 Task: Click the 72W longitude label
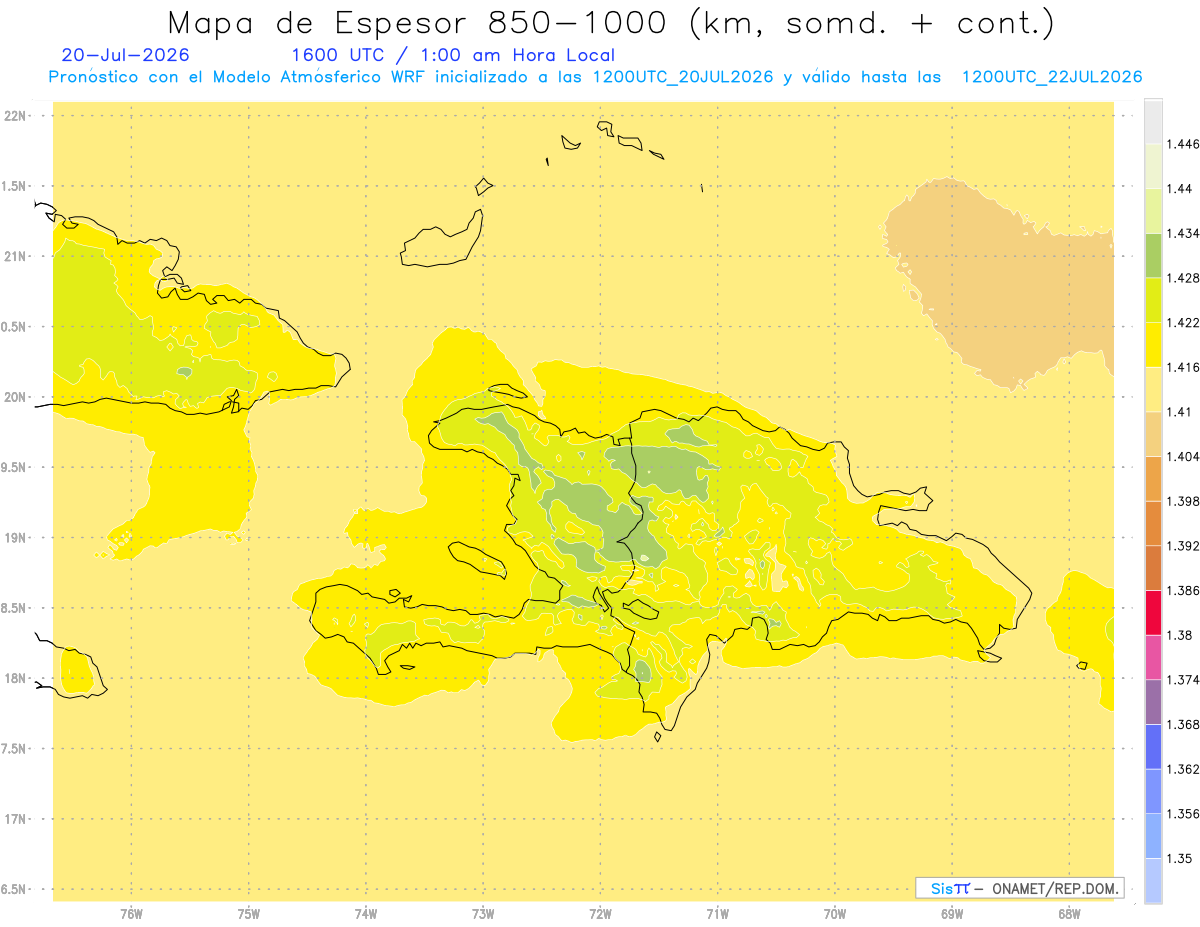[x=600, y=914]
